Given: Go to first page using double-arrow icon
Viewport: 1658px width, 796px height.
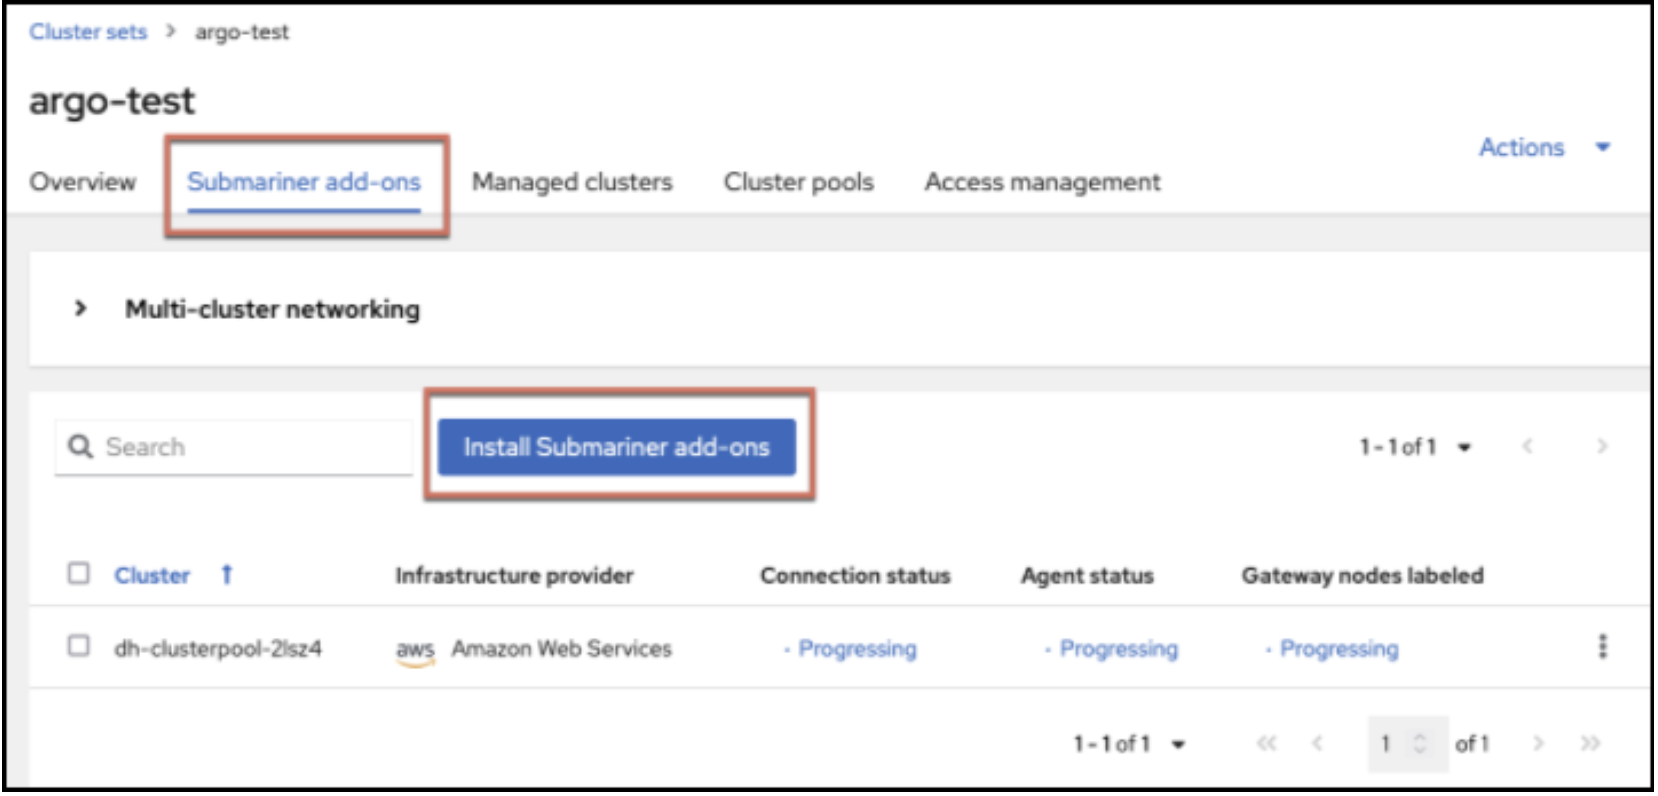Looking at the screenshot, I should [1266, 743].
